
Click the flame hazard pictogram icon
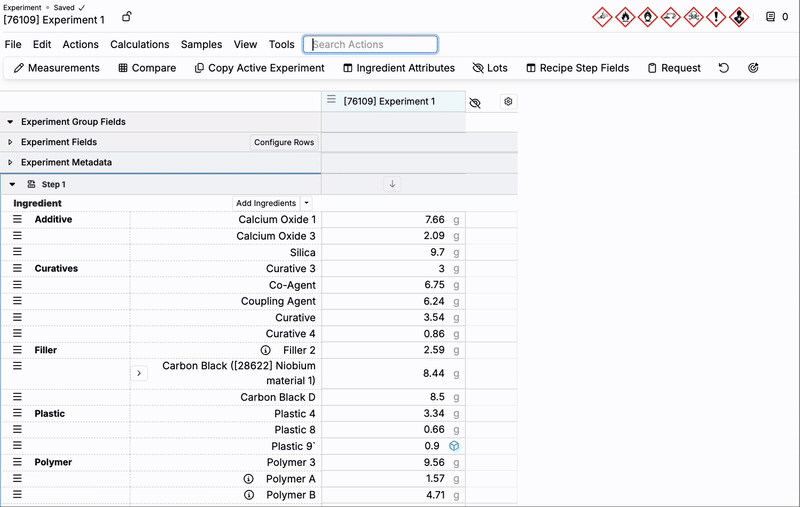[x=625, y=17]
